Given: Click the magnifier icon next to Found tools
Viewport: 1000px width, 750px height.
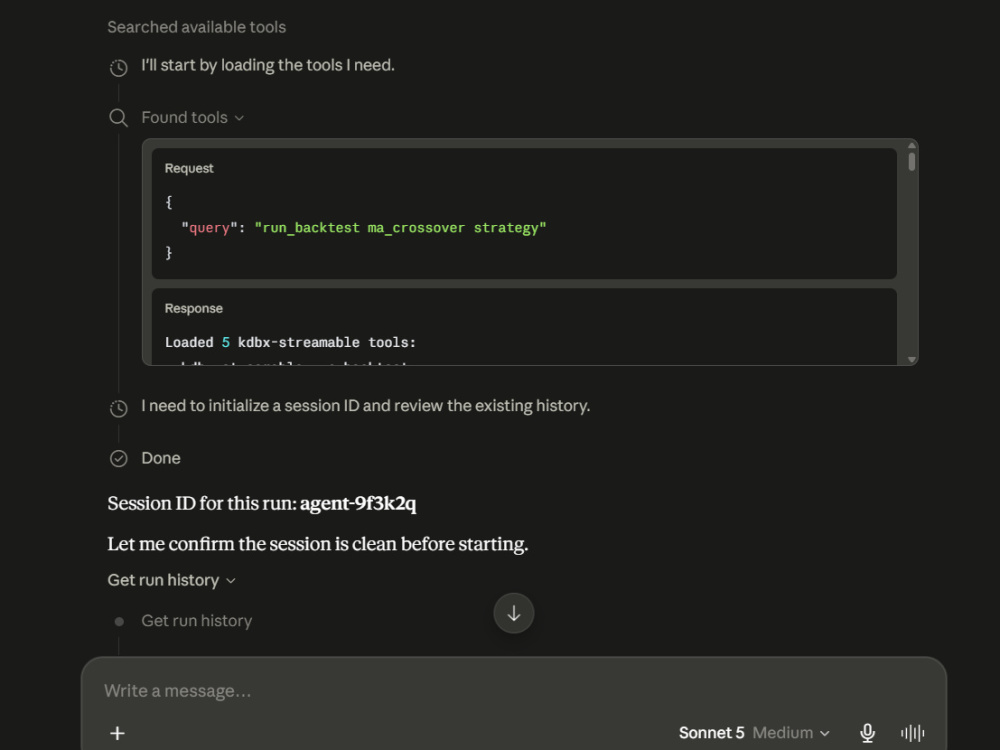Looking at the screenshot, I should [119, 118].
